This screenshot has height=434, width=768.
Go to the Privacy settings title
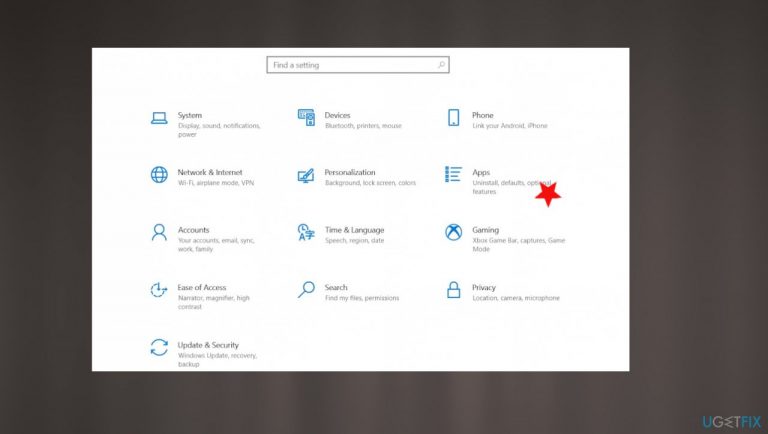pyautogui.click(x=484, y=288)
